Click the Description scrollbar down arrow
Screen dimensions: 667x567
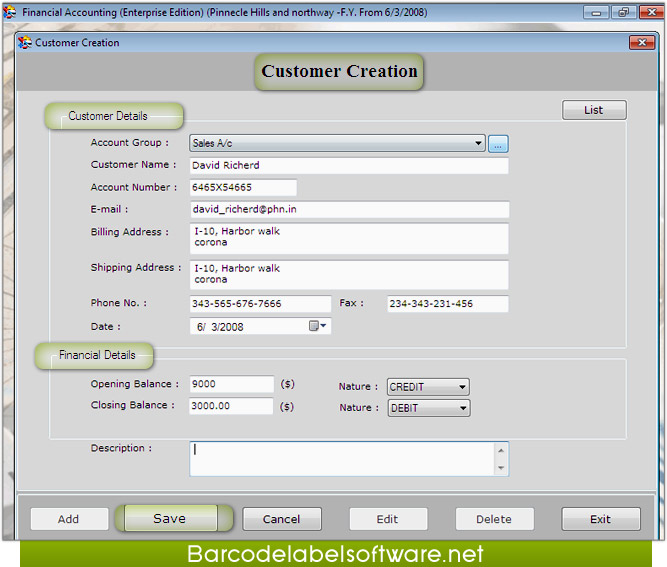[501, 467]
